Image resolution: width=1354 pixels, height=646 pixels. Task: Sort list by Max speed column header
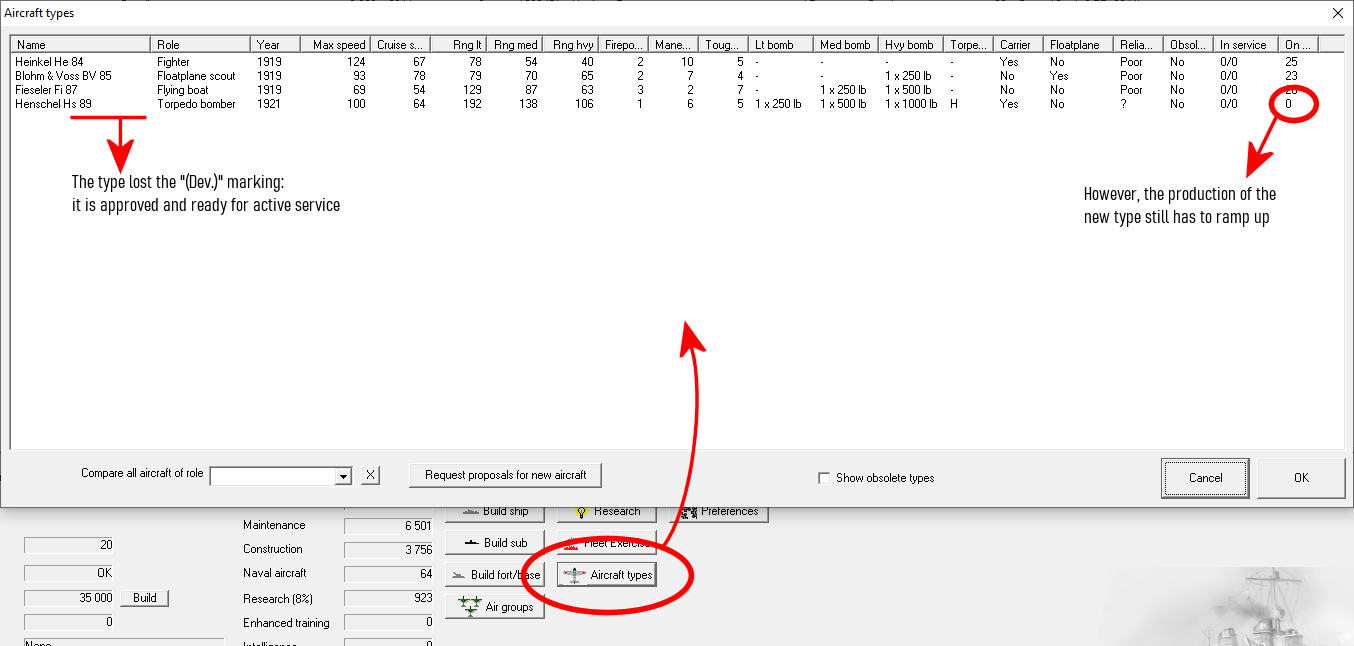click(334, 45)
